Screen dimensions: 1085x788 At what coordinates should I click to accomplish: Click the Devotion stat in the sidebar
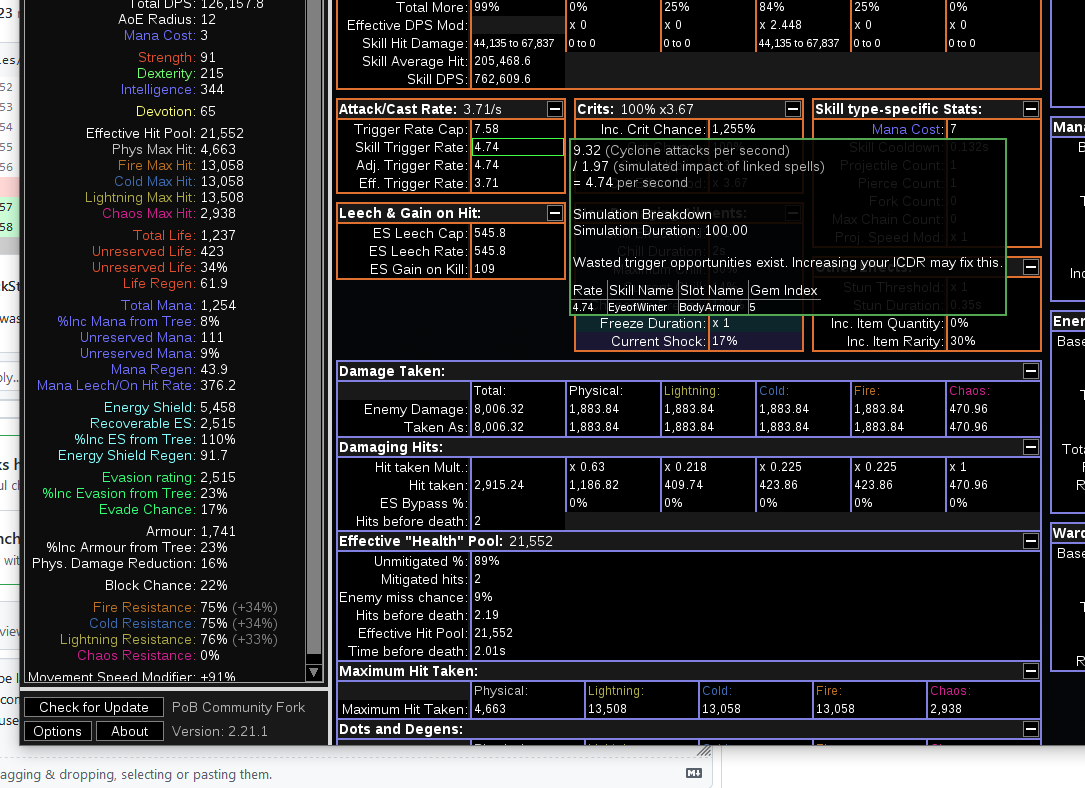[176, 111]
